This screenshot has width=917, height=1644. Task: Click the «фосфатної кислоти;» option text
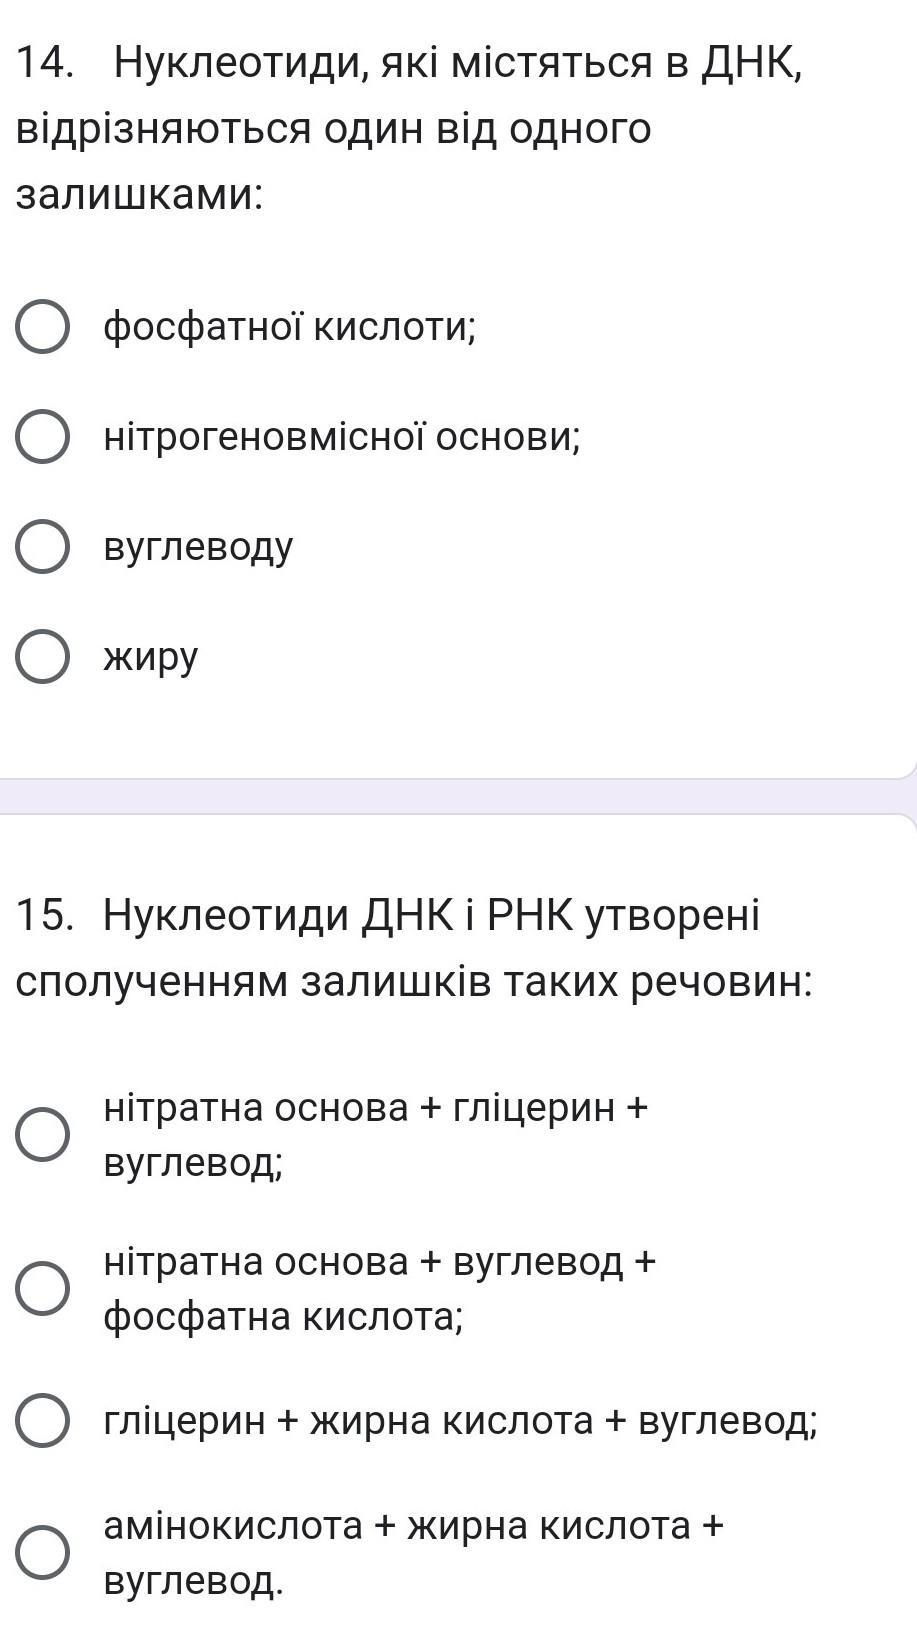290,327
